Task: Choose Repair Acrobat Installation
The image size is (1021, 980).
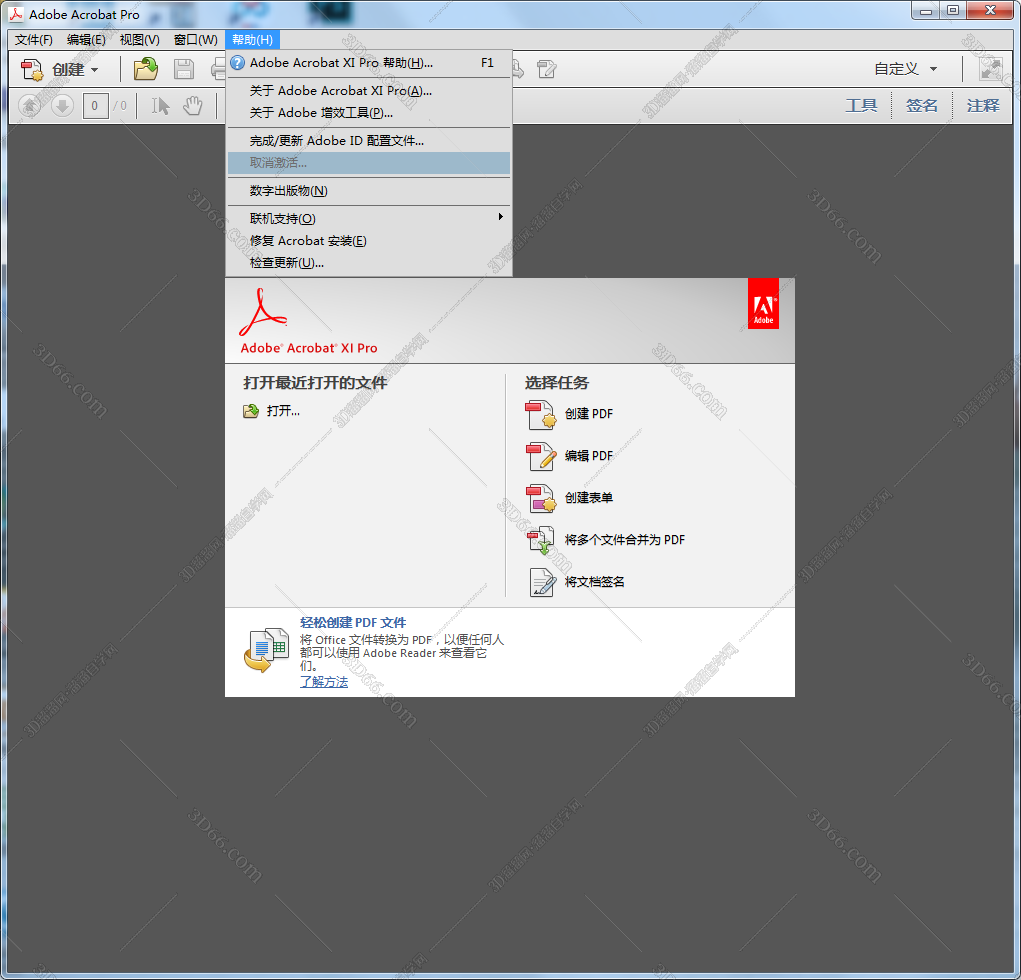Action: pyautogui.click(x=369, y=241)
